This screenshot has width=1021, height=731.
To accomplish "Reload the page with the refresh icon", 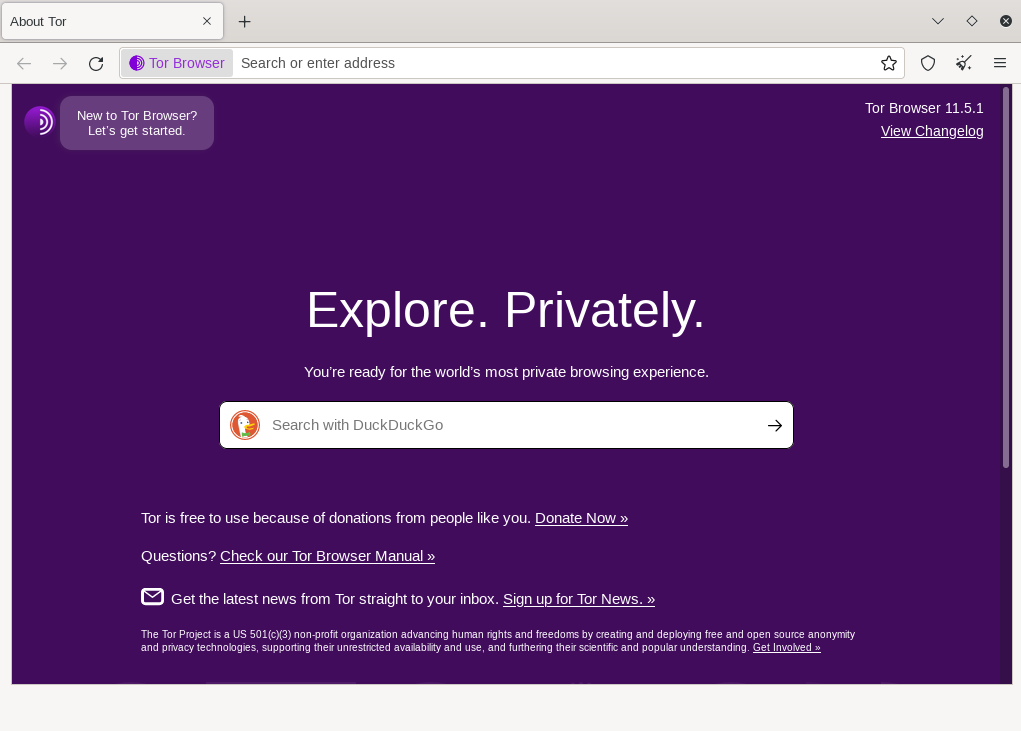I will pos(96,63).
